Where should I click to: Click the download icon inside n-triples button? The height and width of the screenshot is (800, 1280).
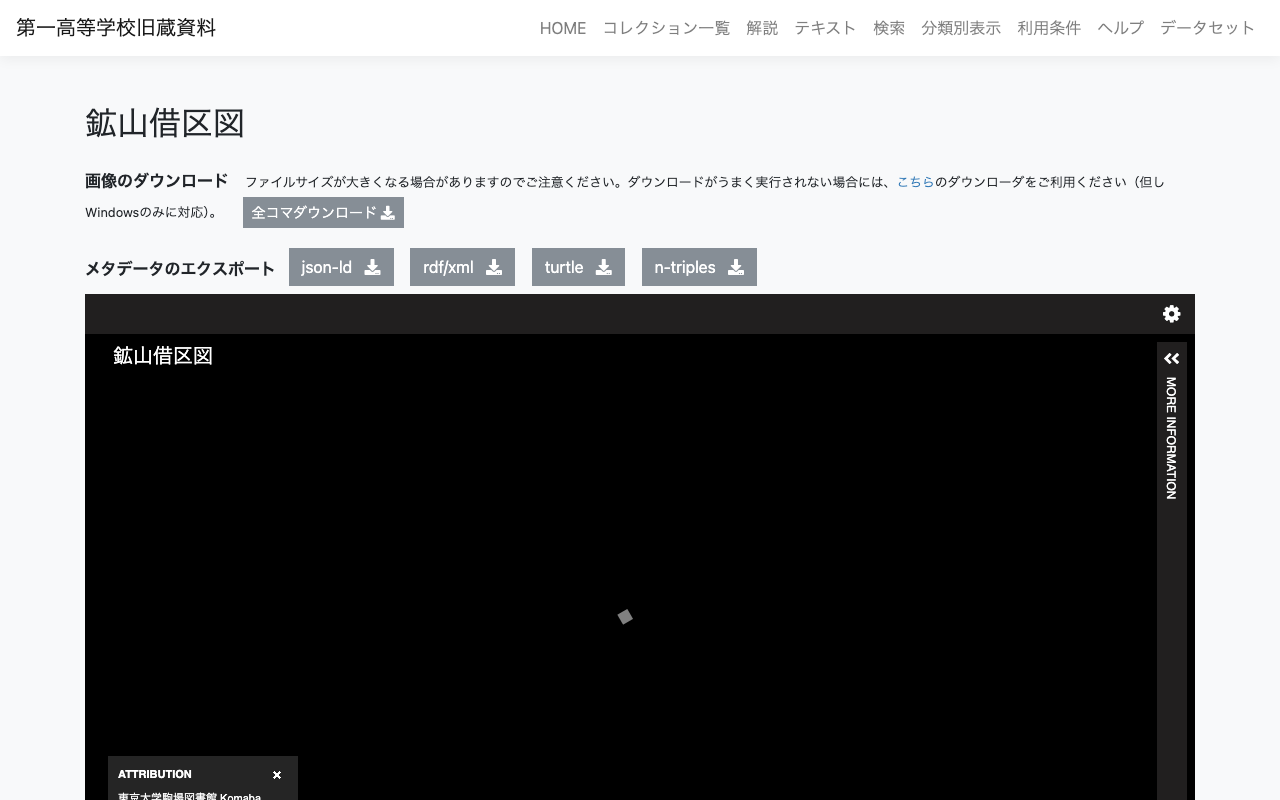click(x=735, y=267)
